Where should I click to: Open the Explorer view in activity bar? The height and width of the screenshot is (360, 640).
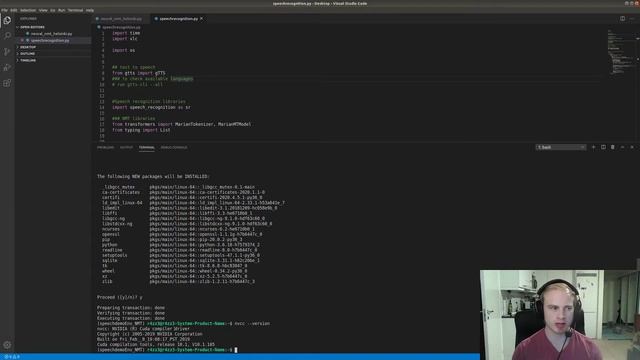(x=7, y=20)
